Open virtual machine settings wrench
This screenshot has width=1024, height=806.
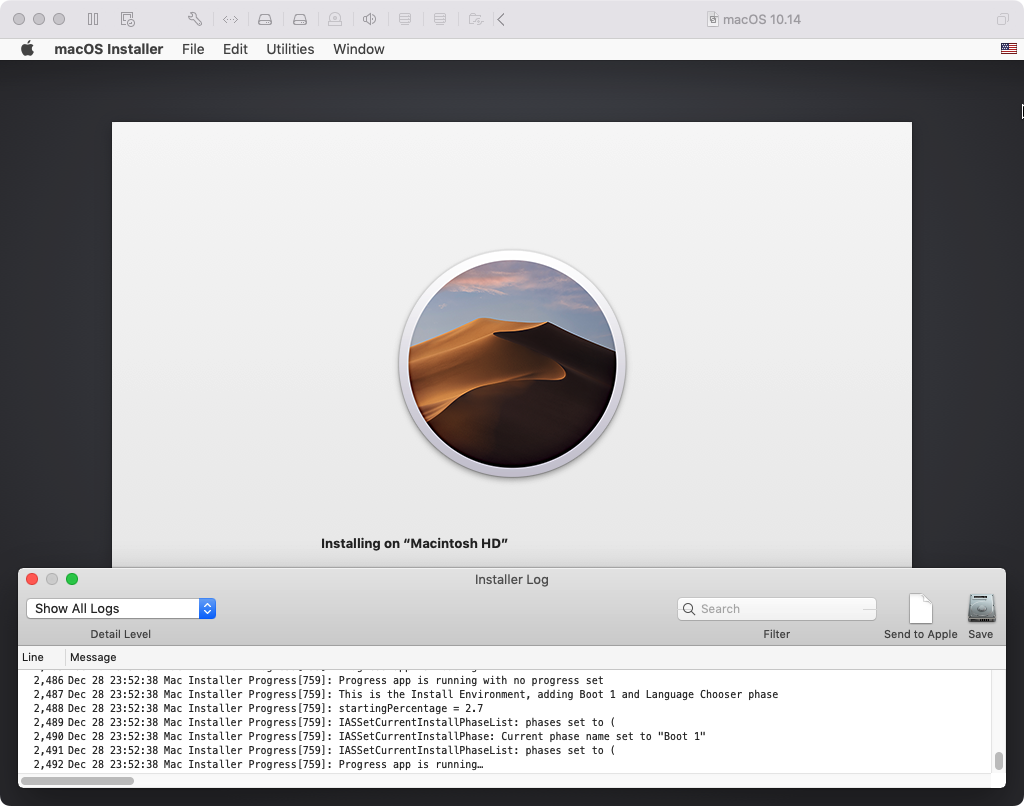click(195, 19)
